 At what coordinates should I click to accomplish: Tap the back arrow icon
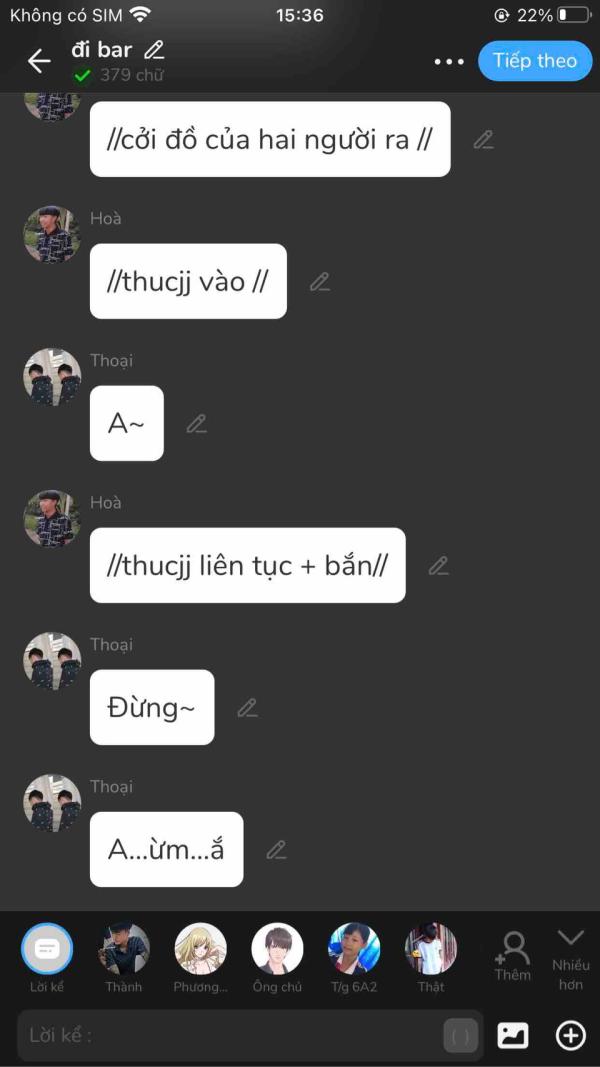coord(39,61)
